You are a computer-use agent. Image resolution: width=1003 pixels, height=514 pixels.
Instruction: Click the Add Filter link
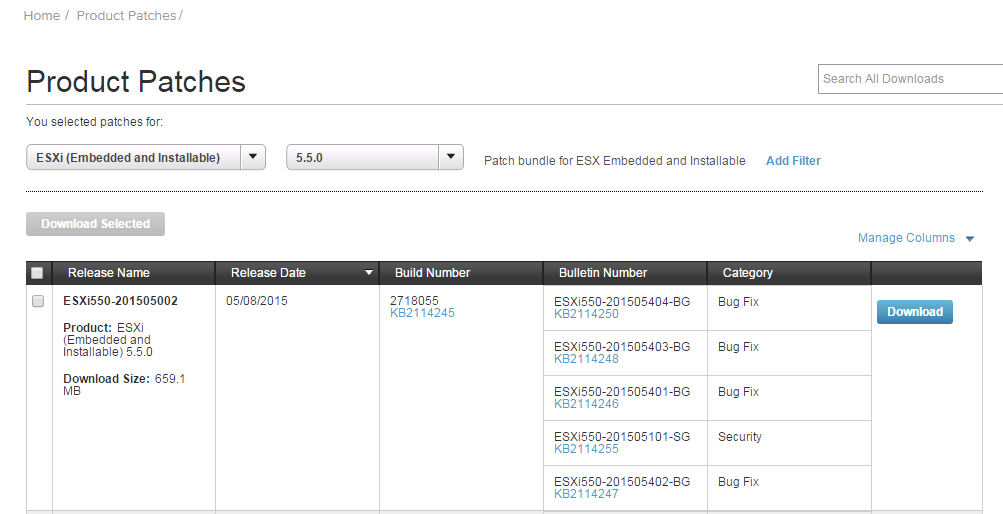793,160
